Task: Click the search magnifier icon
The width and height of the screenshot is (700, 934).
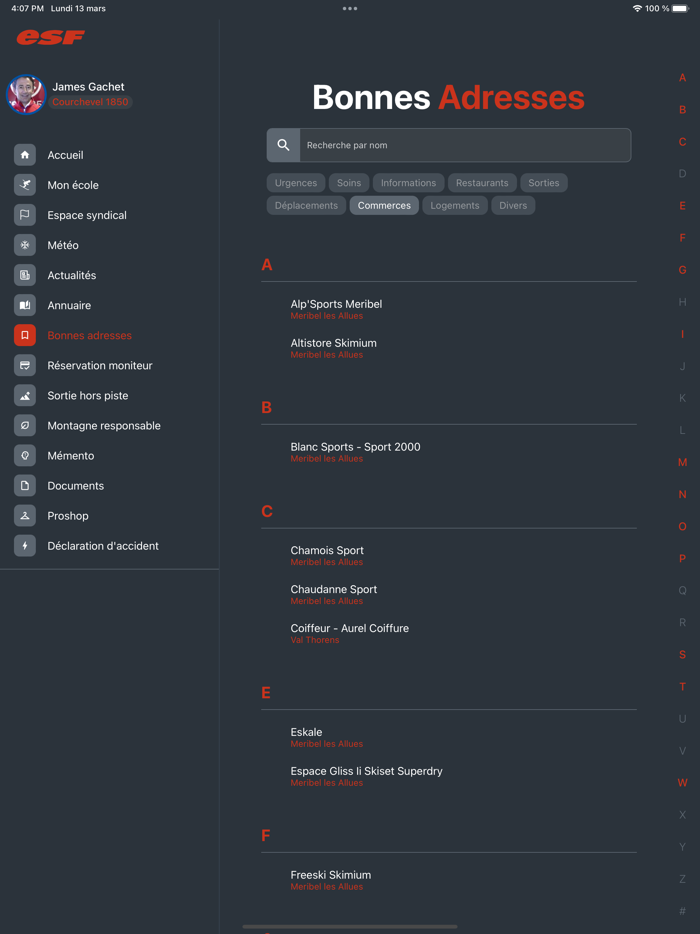Action: point(284,145)
